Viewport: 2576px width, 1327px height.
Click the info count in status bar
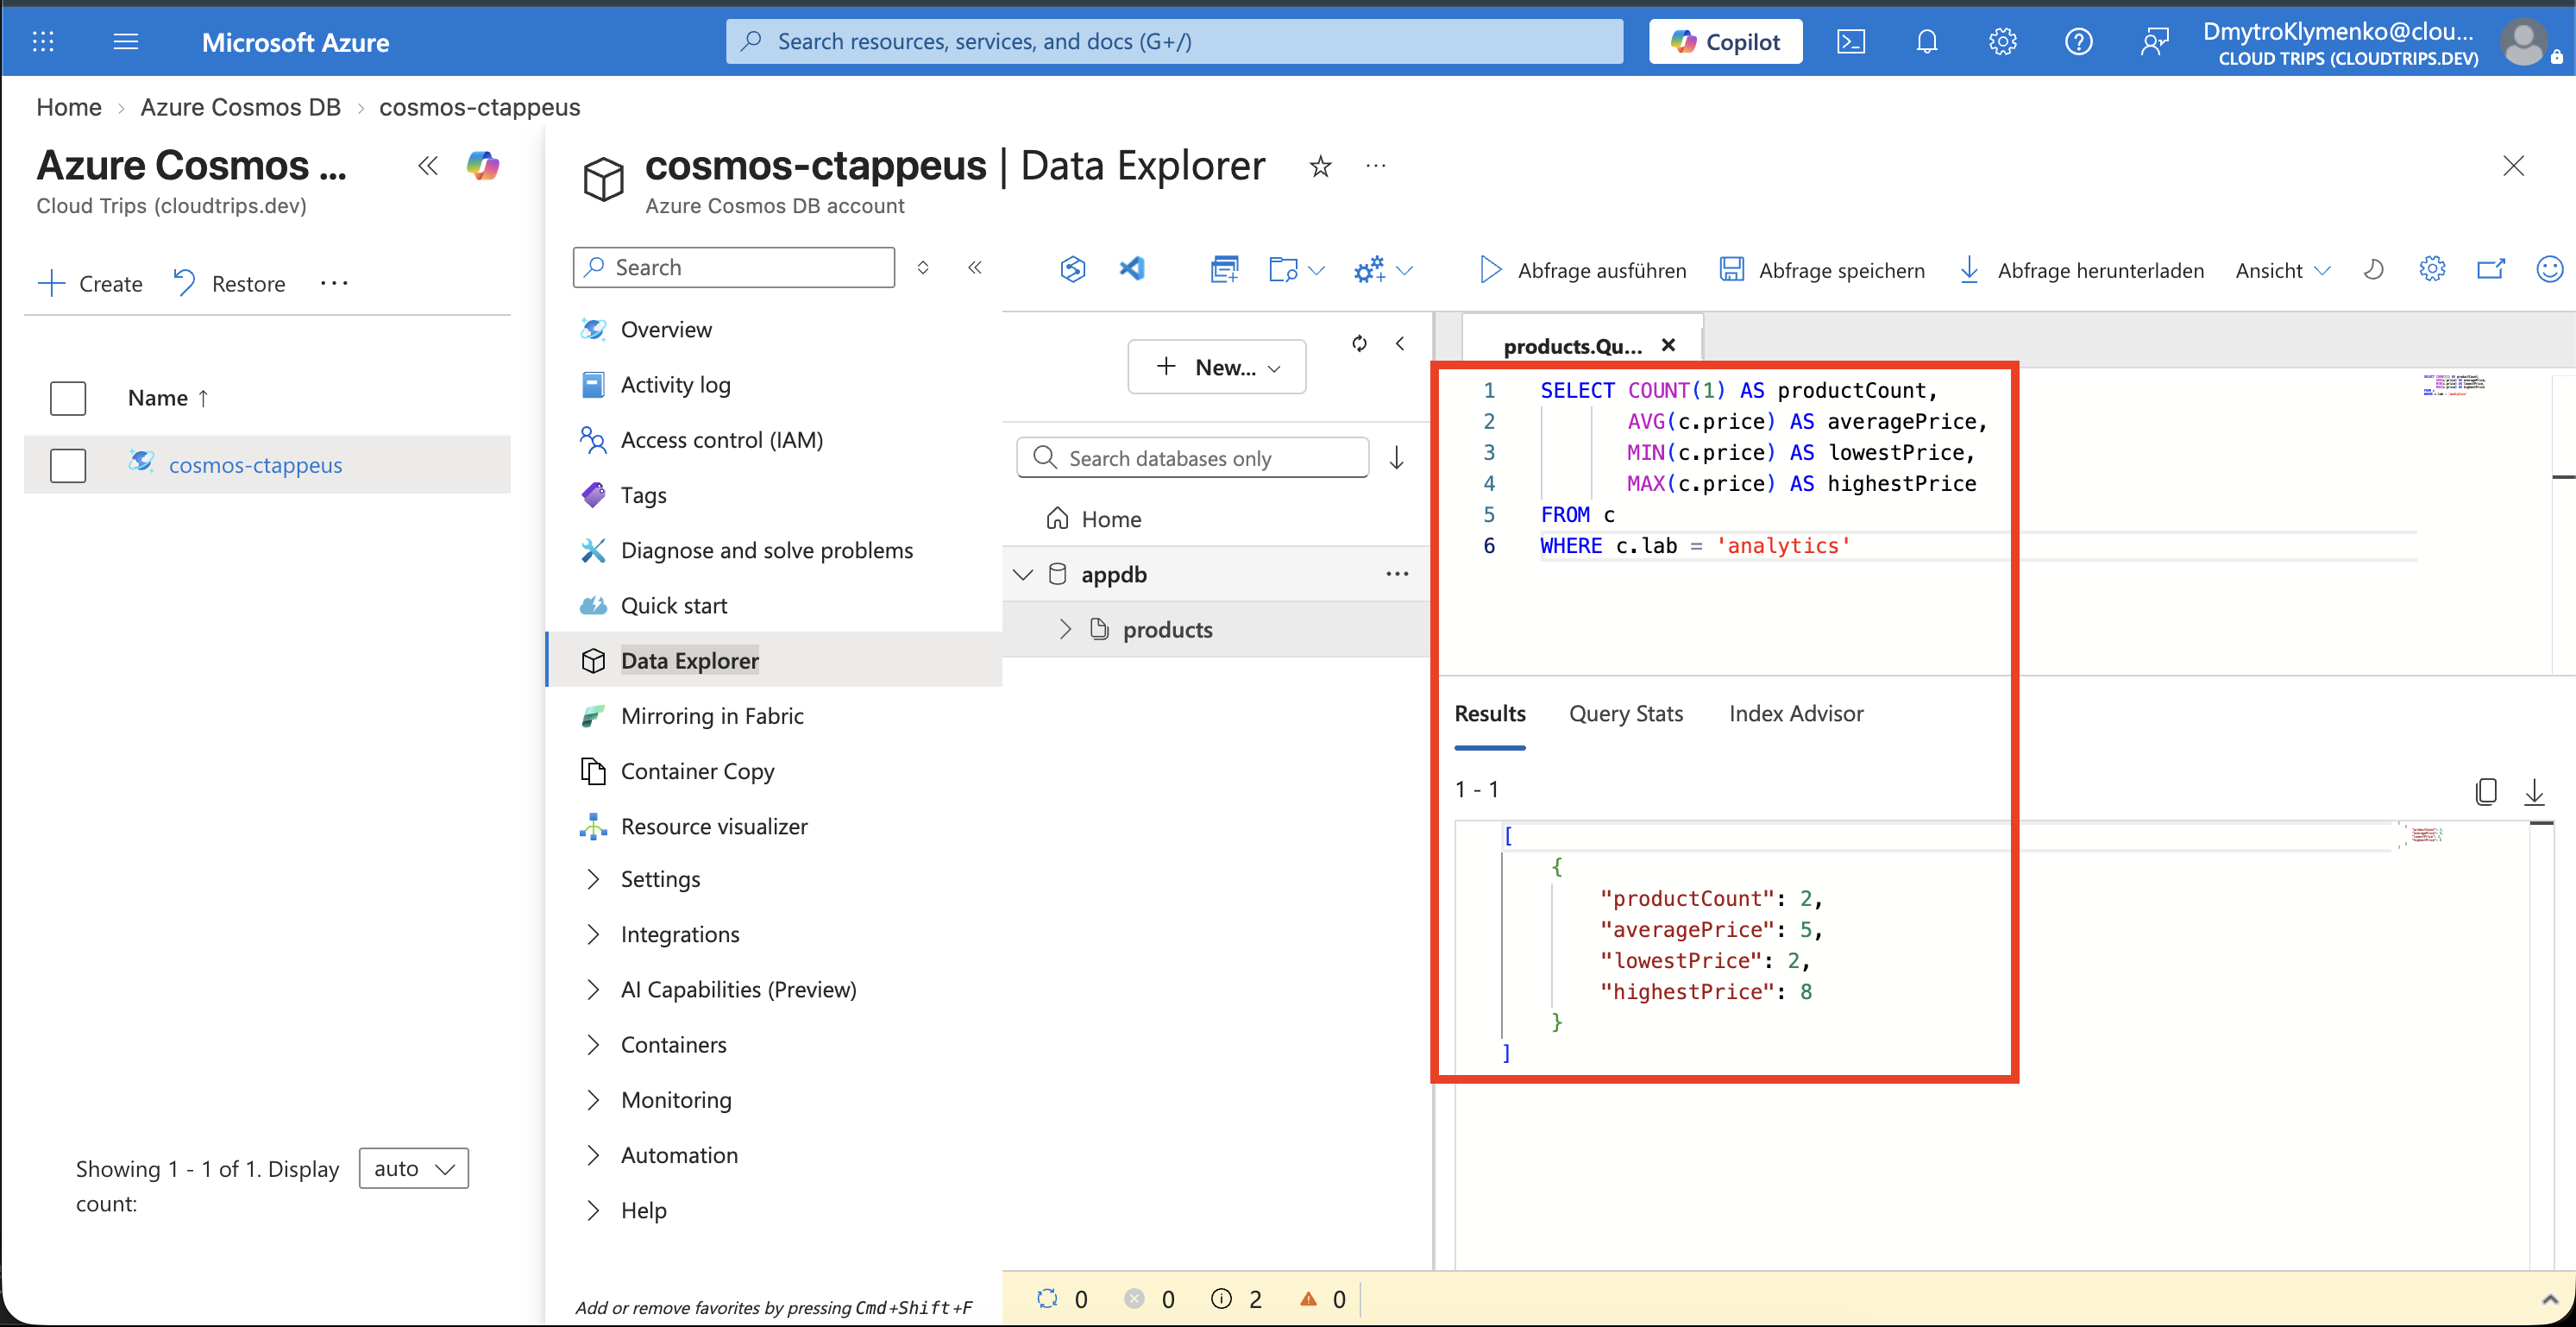1237,1299
